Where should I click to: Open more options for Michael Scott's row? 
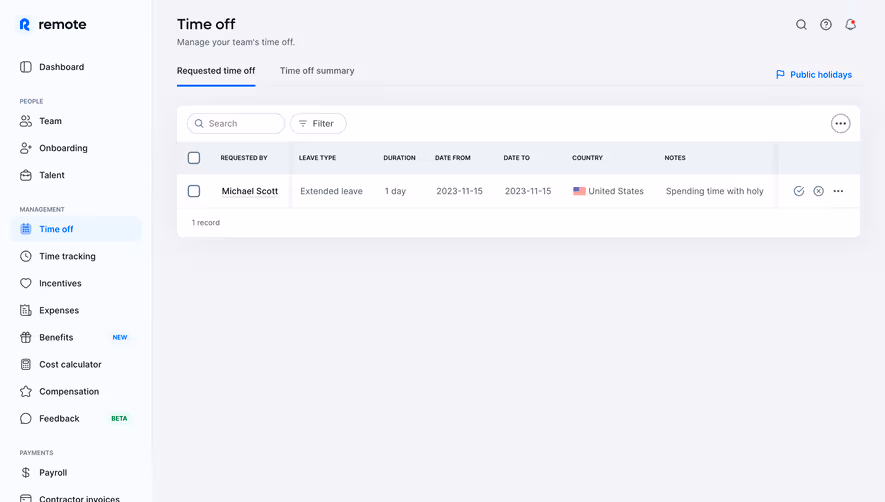click(x=838, y=191)
